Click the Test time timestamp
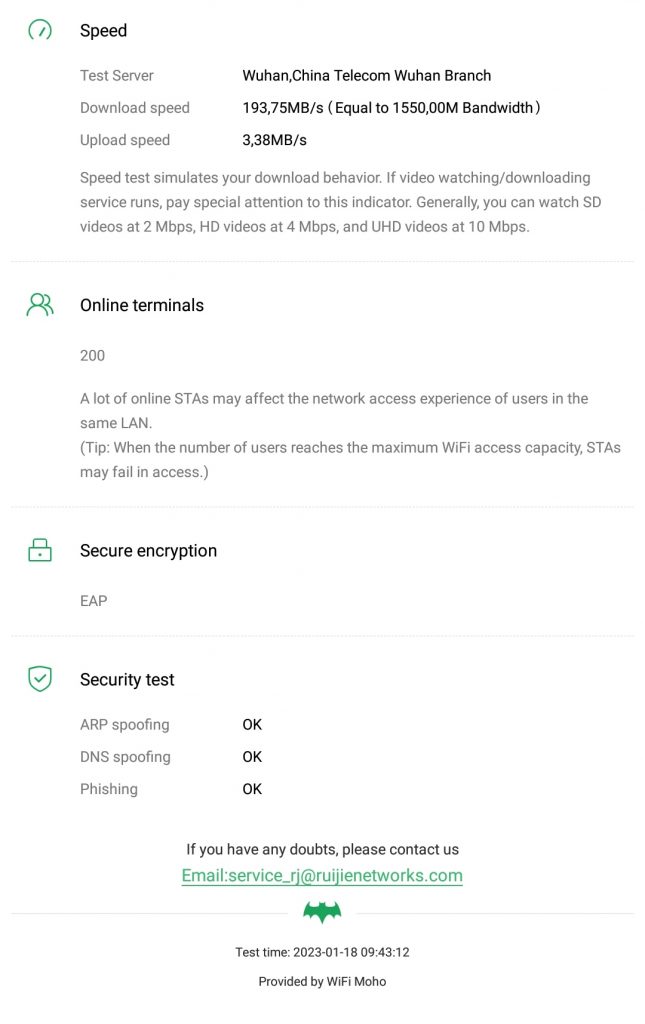The height and width of the screenshot is (1024, 645). (322, 952)
